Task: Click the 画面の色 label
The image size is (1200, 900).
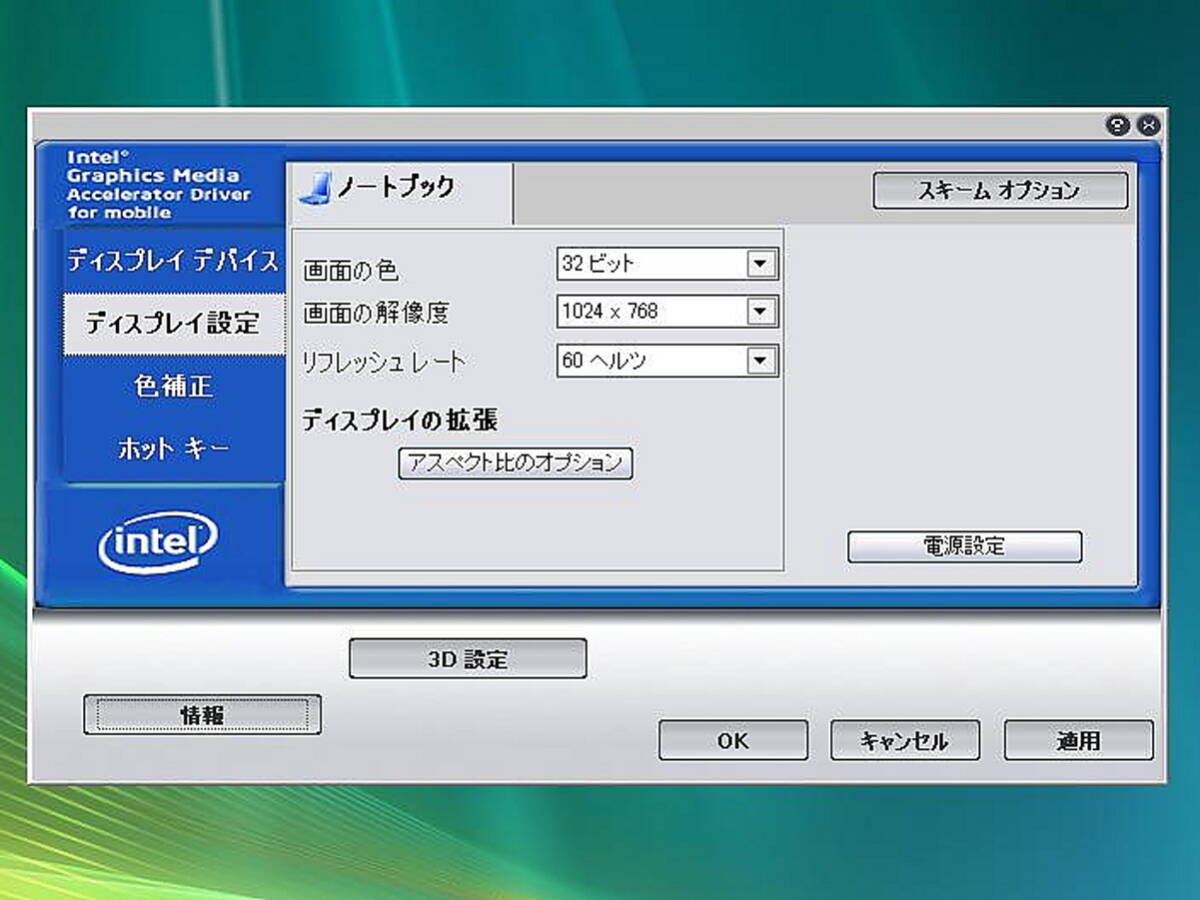Action: click(350, 271)
